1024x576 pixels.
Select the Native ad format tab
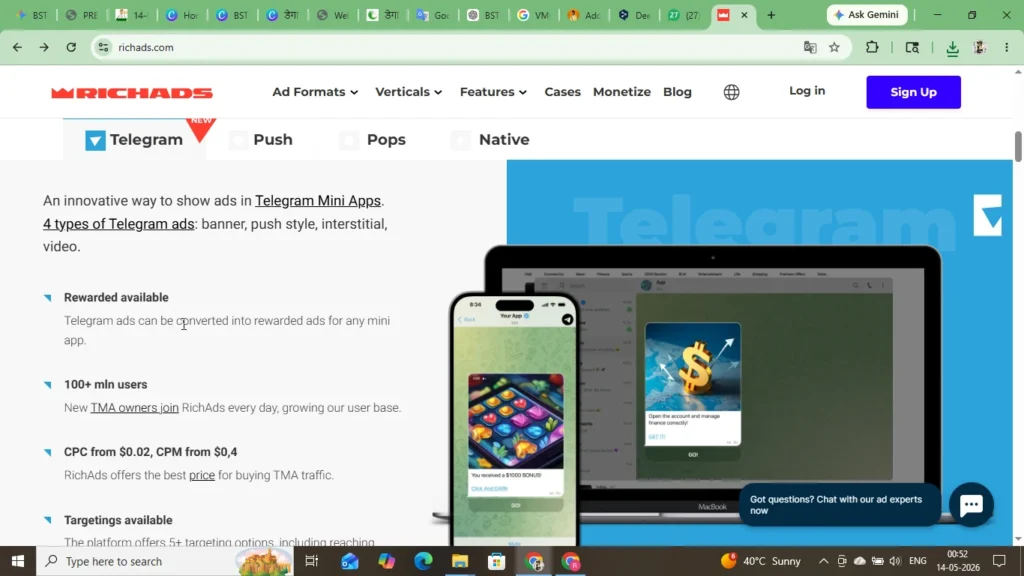coord(490,139)
